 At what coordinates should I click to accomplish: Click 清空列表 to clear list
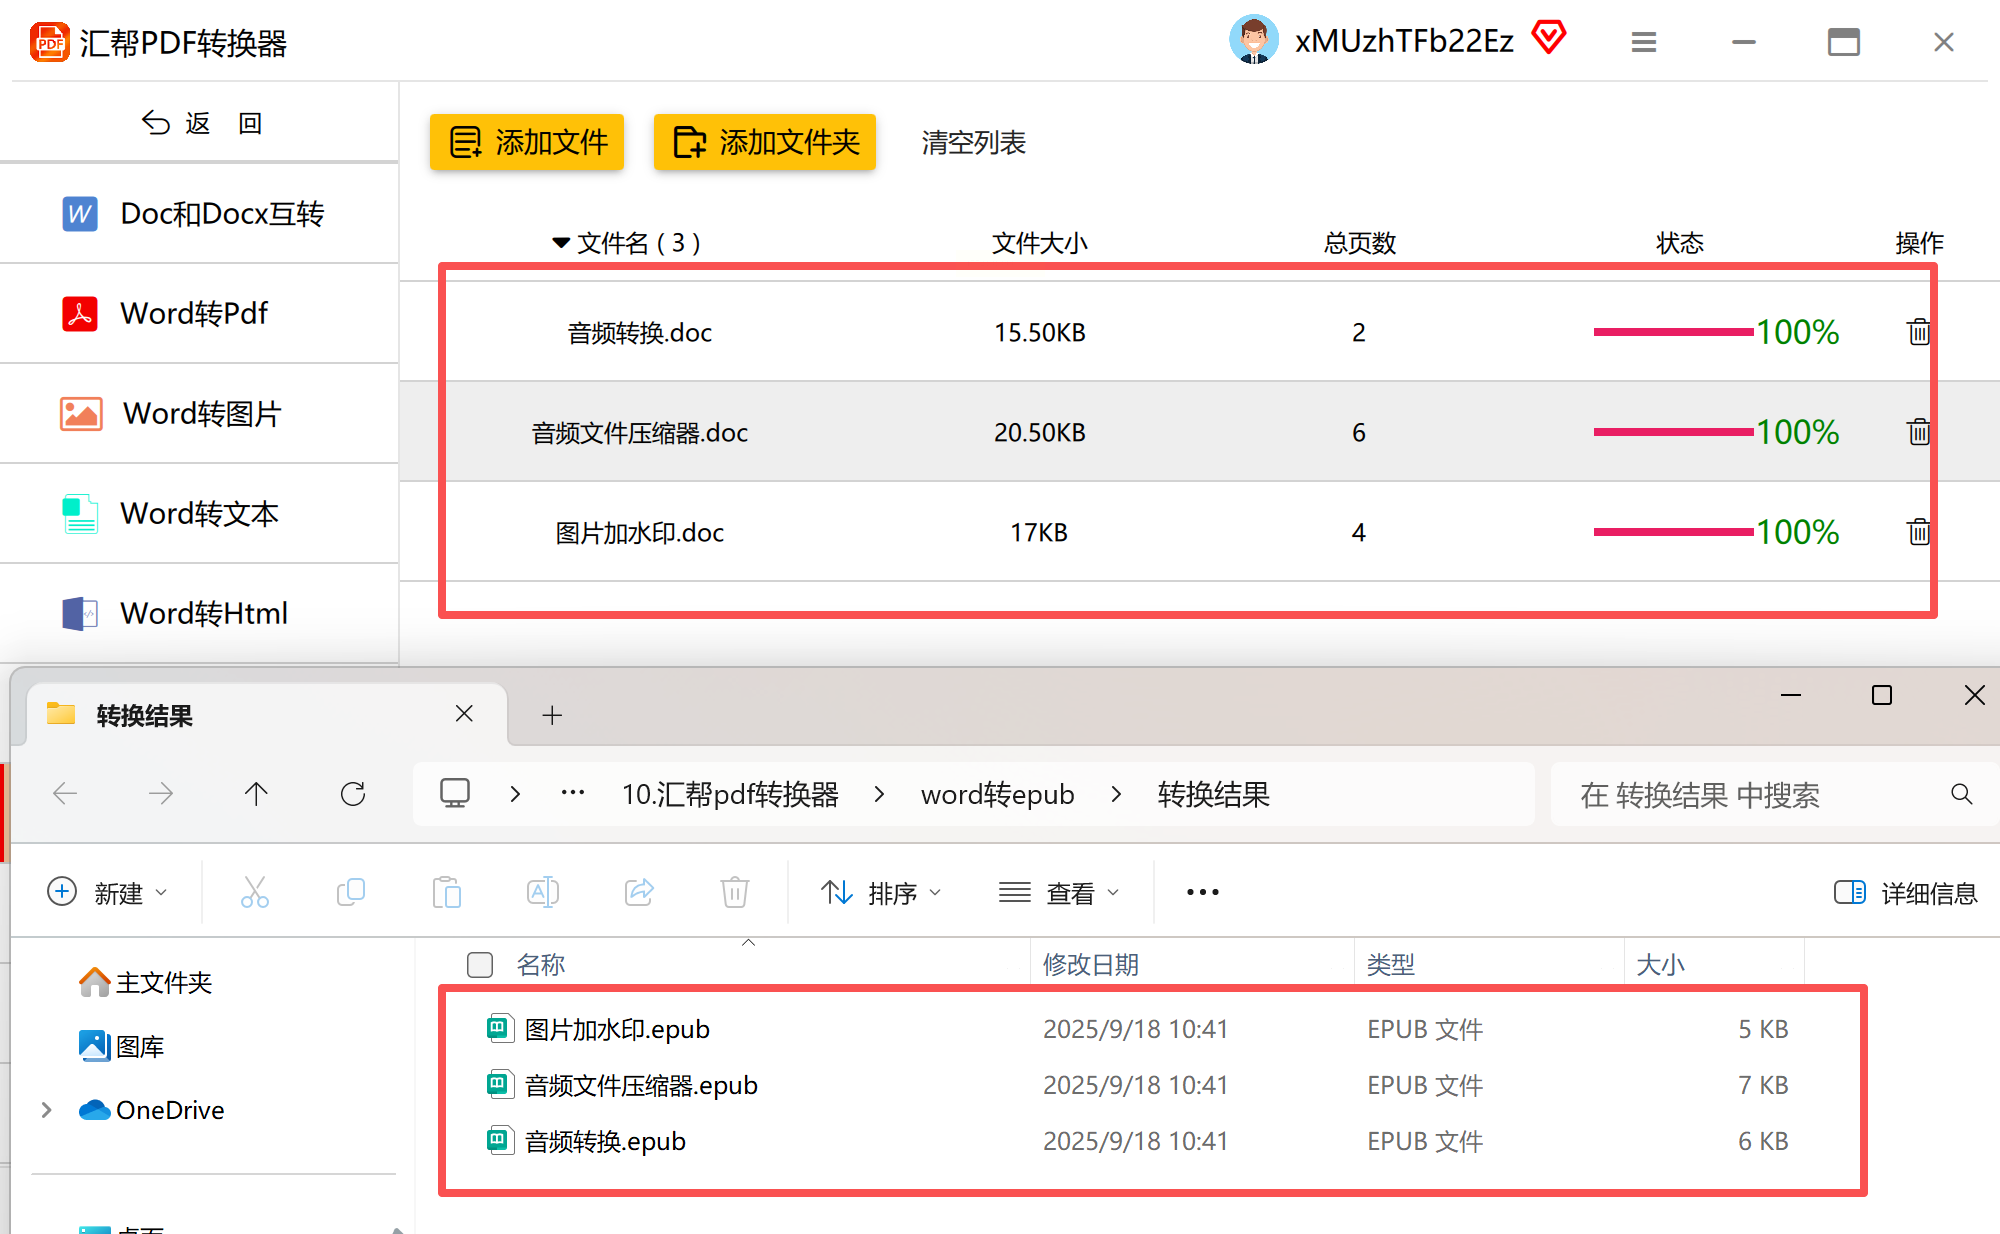coord(973,142)
